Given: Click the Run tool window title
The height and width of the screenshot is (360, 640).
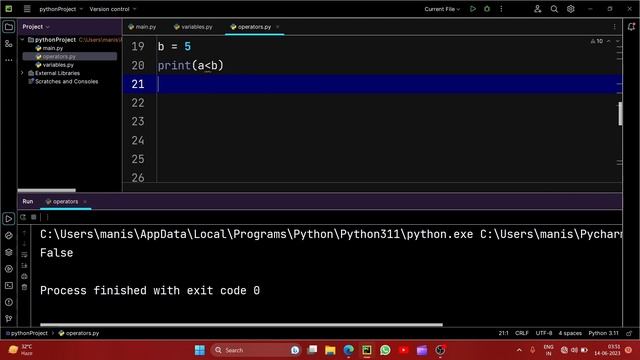Looking at the screenshot, I should point(28,202).
